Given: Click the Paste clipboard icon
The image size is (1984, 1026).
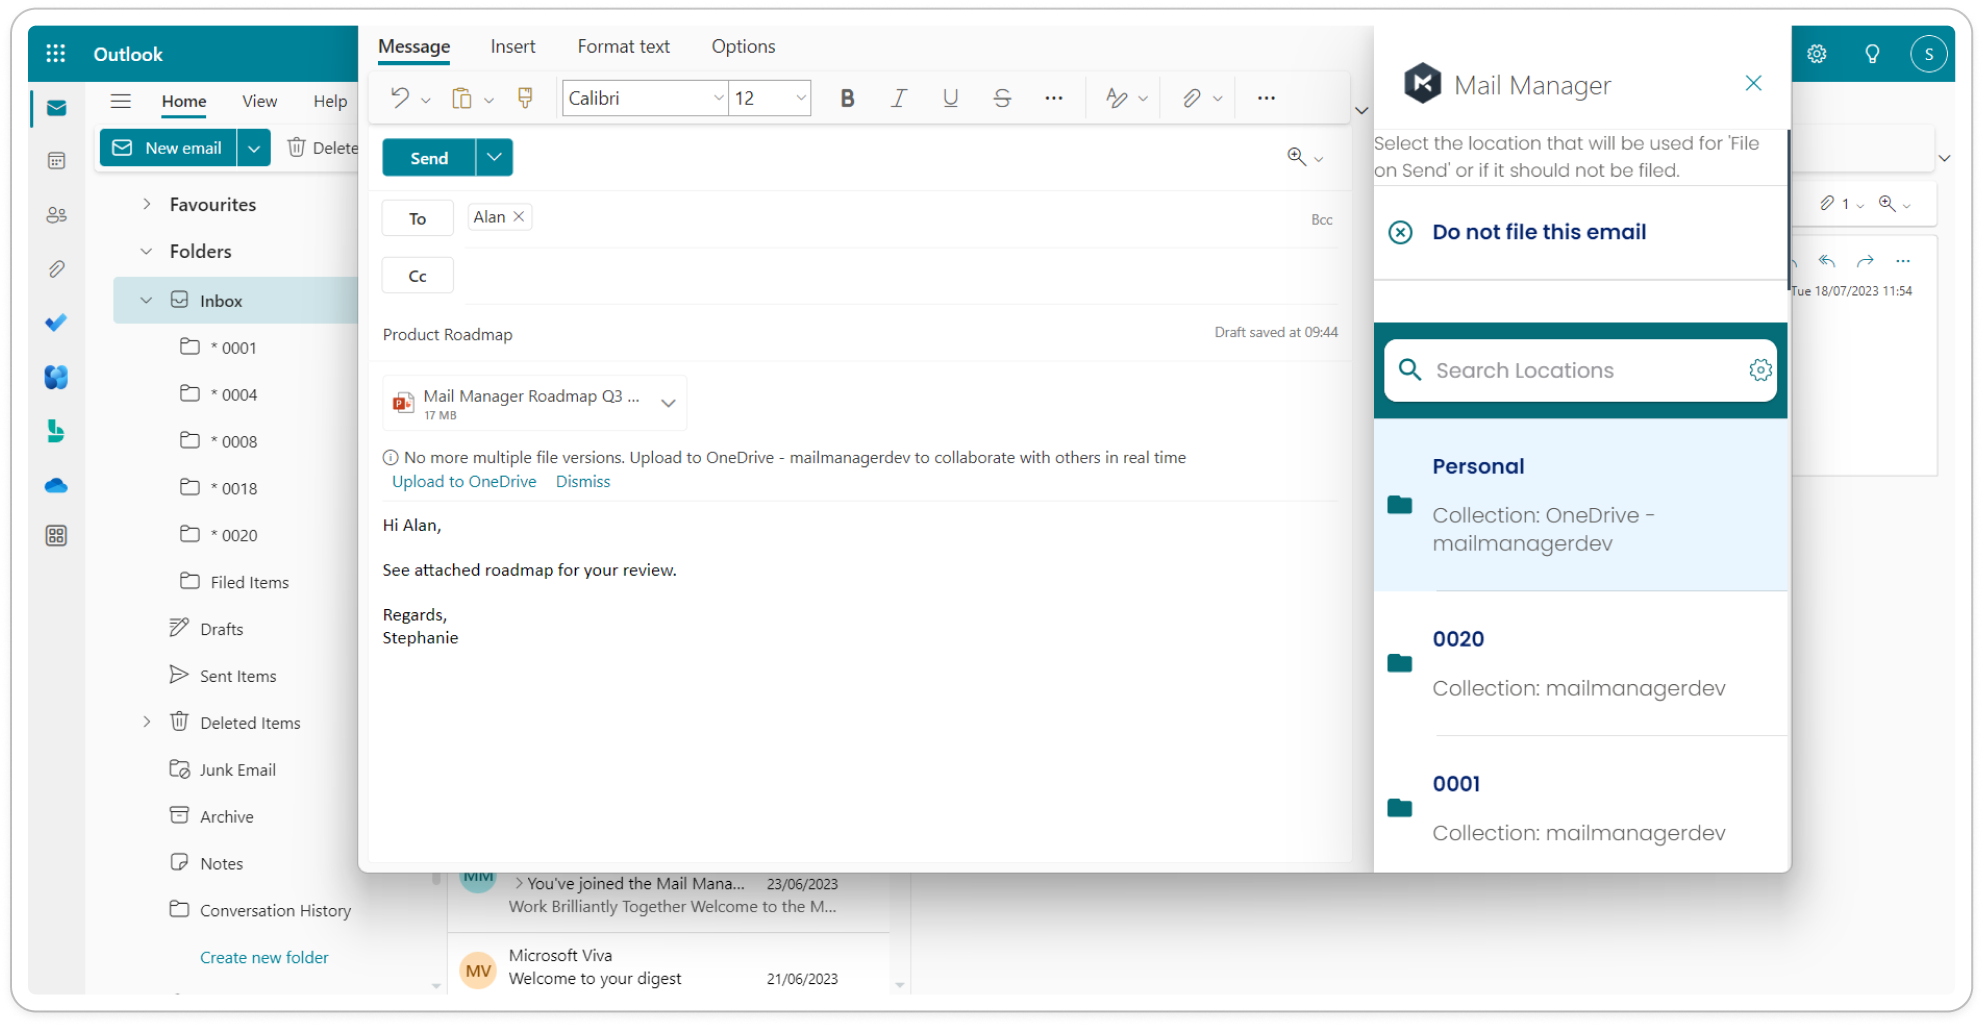Looking at the screenshot, I should (461, 98).
